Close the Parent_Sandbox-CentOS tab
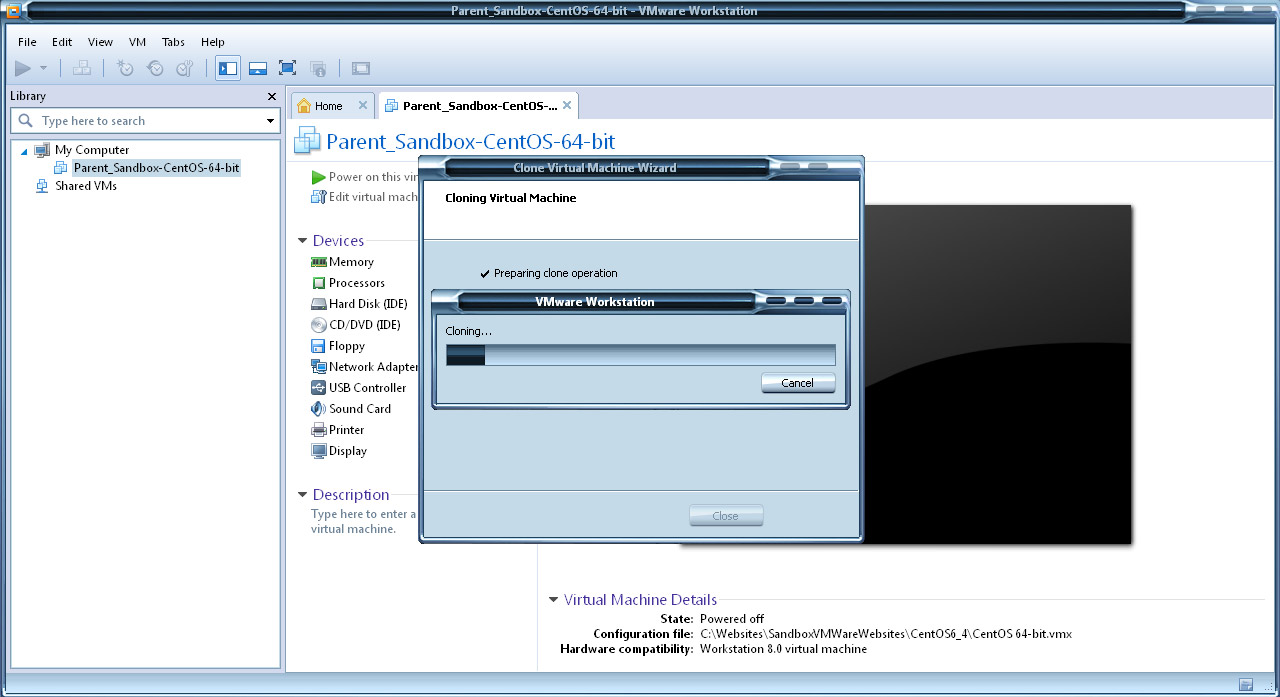Viewport: 1280px width, 697px height. 567,105
